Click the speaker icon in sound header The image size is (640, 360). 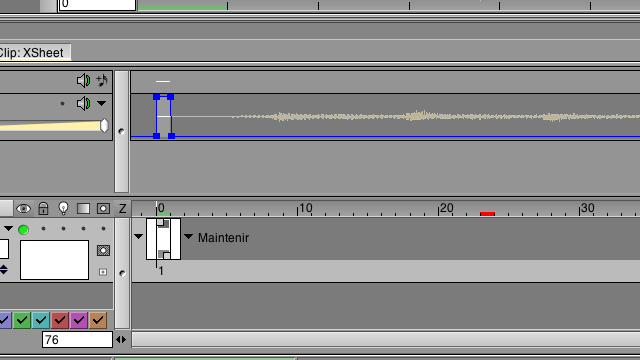point(83,80)
